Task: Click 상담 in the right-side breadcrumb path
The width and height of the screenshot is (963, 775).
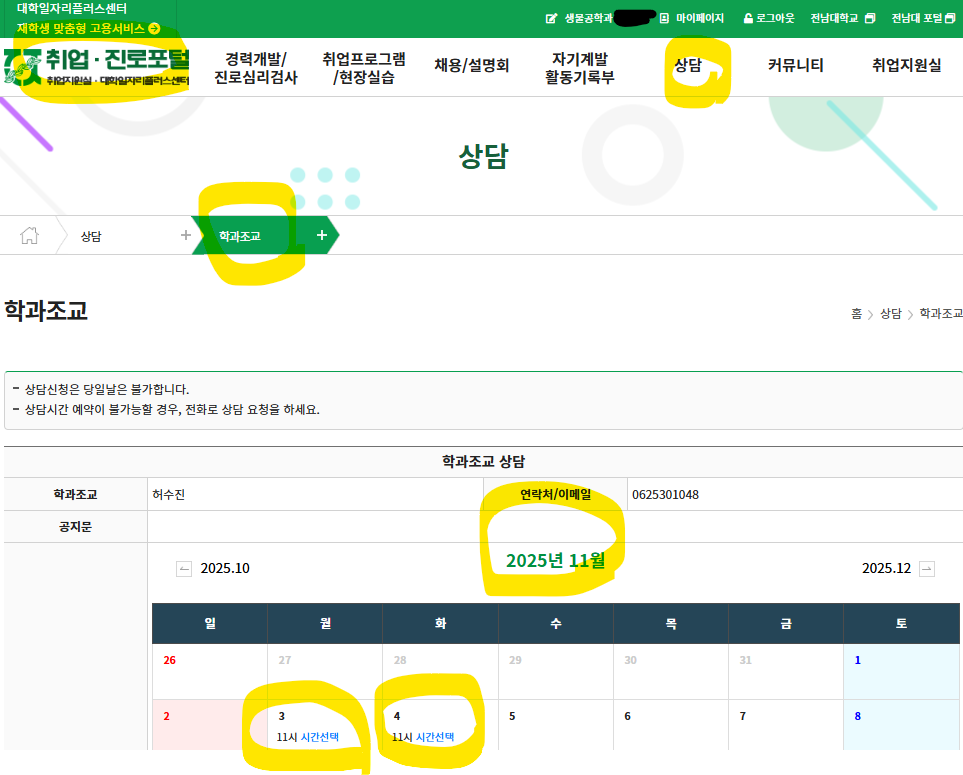Action: 890,314
